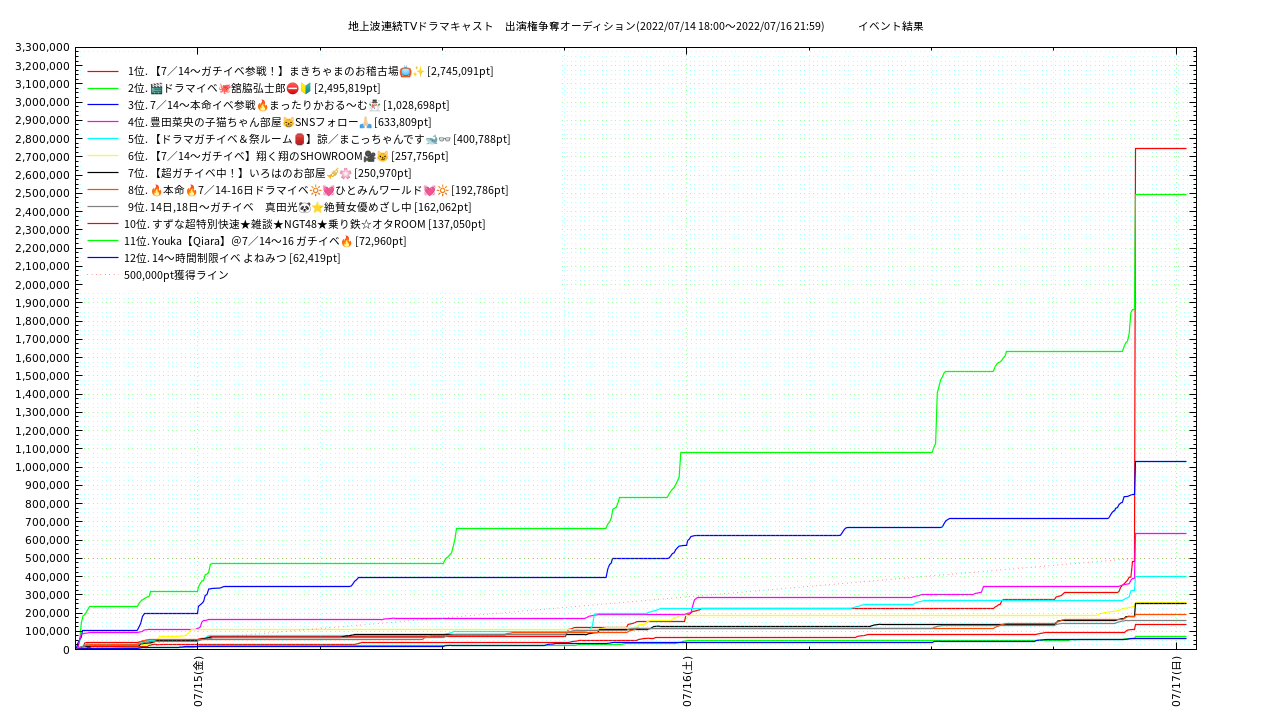Image resolution: width=1280 pixels, height=720 pixels.
Task: Click y-axis label 1,500,000
Action: pyautogui.click(x=43, y=376)
